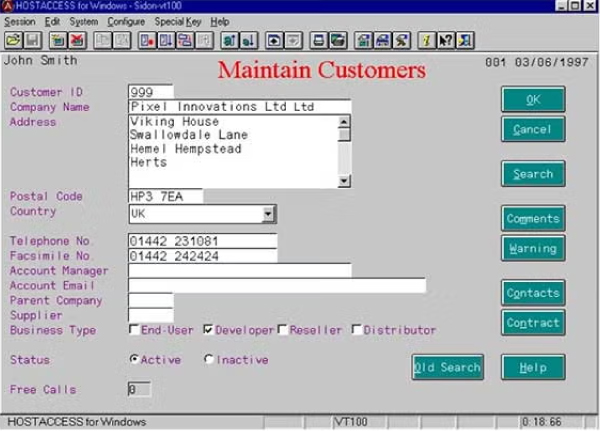Open the Comments button
Viewport: 600px width, 431px height.
[x=533, y=218]
